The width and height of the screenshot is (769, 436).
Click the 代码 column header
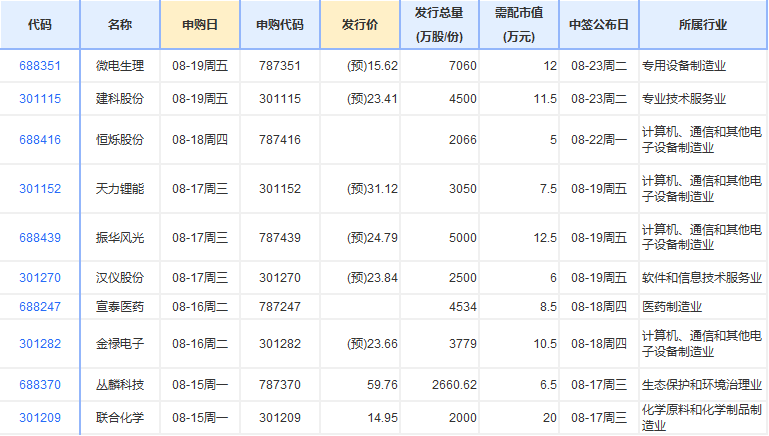pos(40,25)
